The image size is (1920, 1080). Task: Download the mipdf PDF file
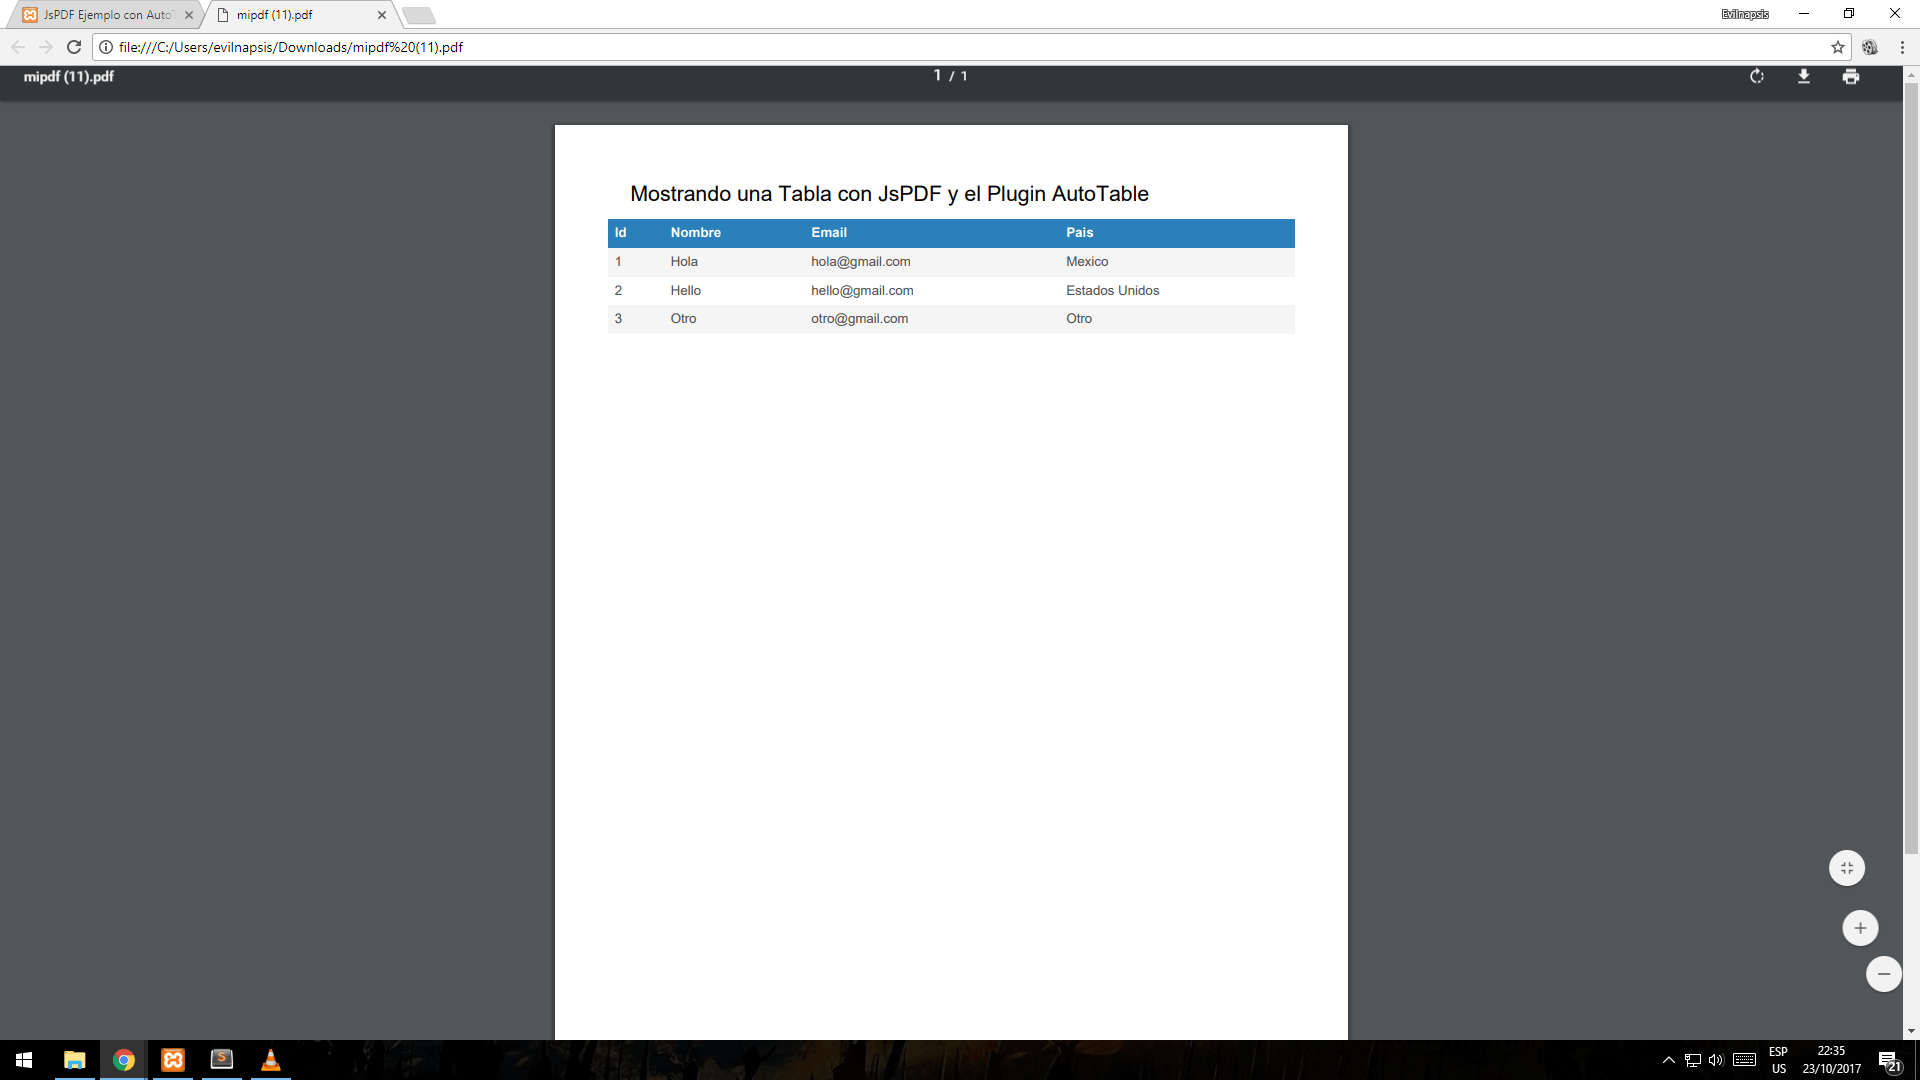1804,76
